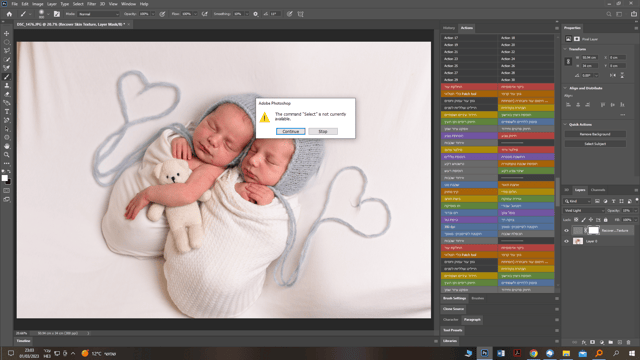
Task: Click the search icon in top right
Action: (x=609, y=14)
